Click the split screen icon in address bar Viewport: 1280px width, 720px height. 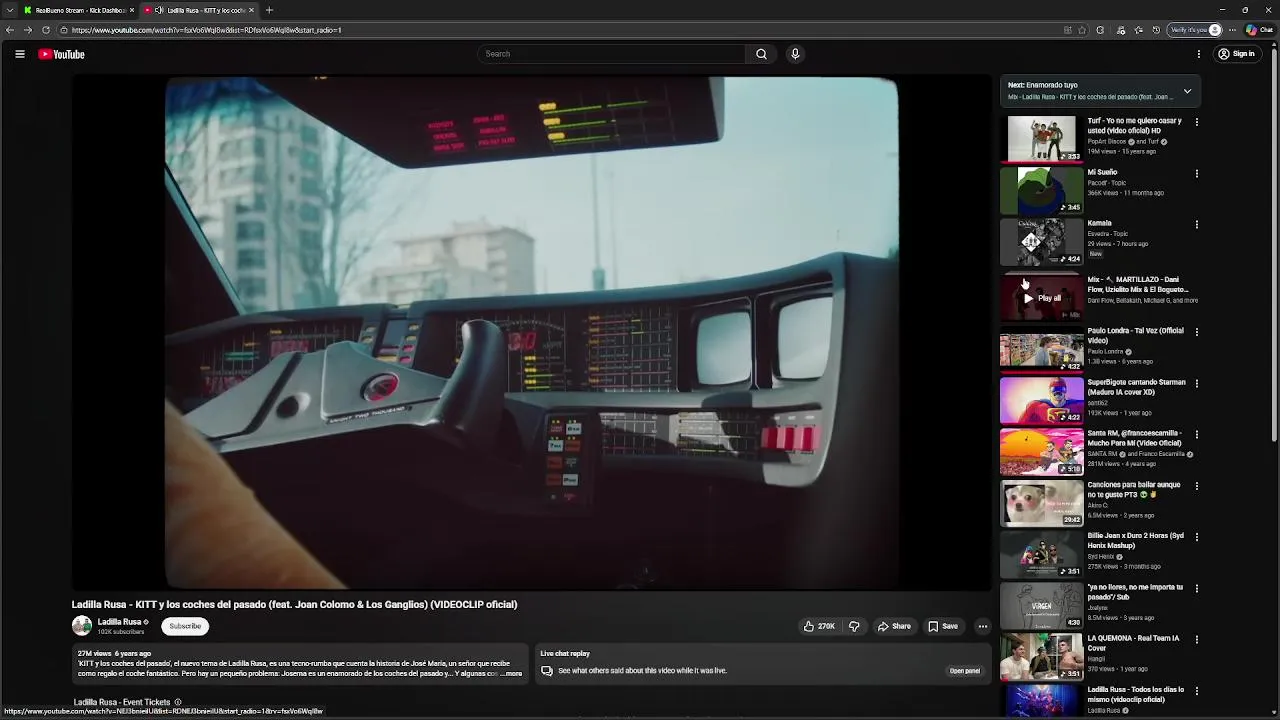tap(1067, 30)
